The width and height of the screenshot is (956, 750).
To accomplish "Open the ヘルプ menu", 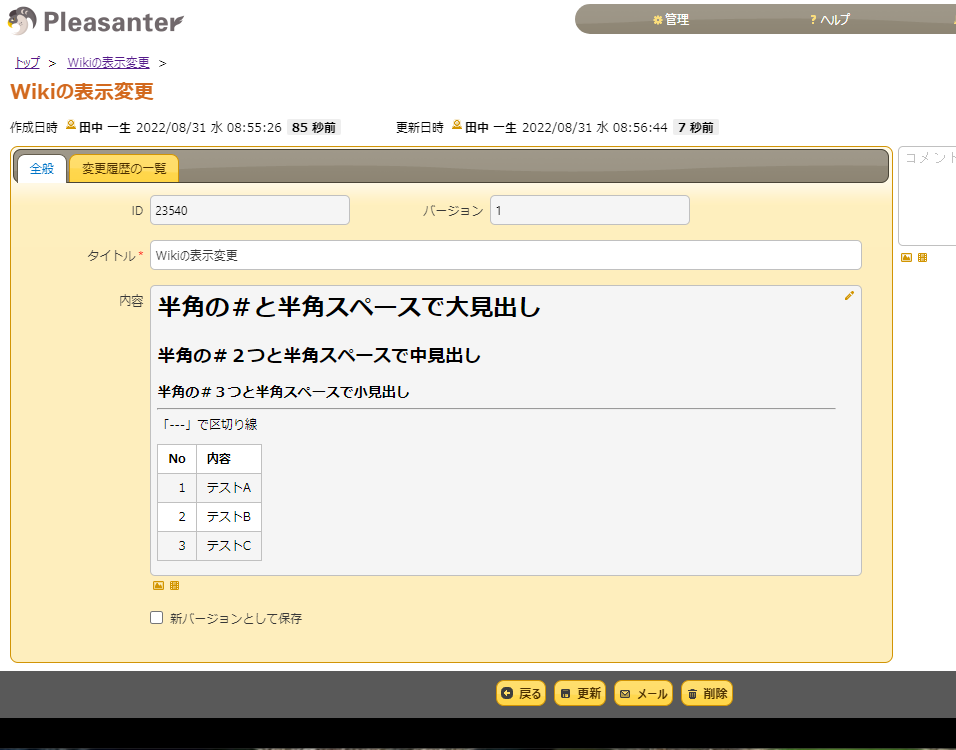I will click(829, 20).
